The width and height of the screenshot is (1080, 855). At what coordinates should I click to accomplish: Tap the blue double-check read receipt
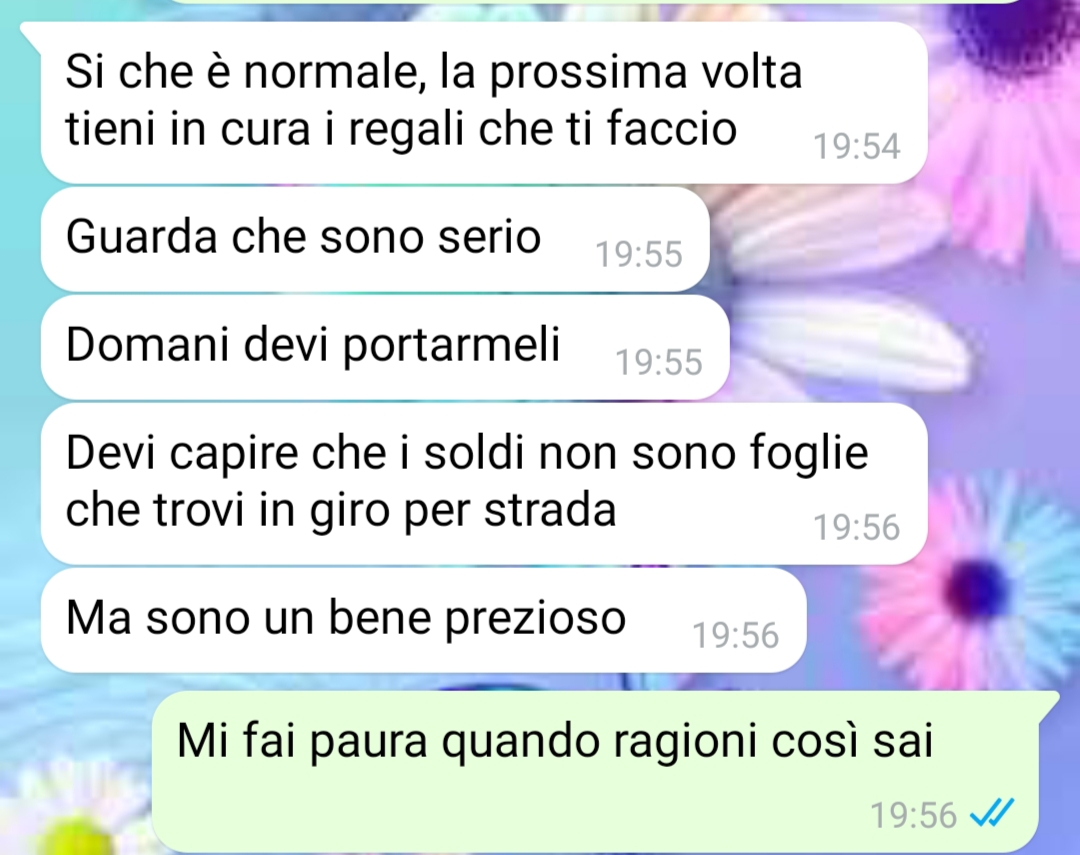(992, 813)
